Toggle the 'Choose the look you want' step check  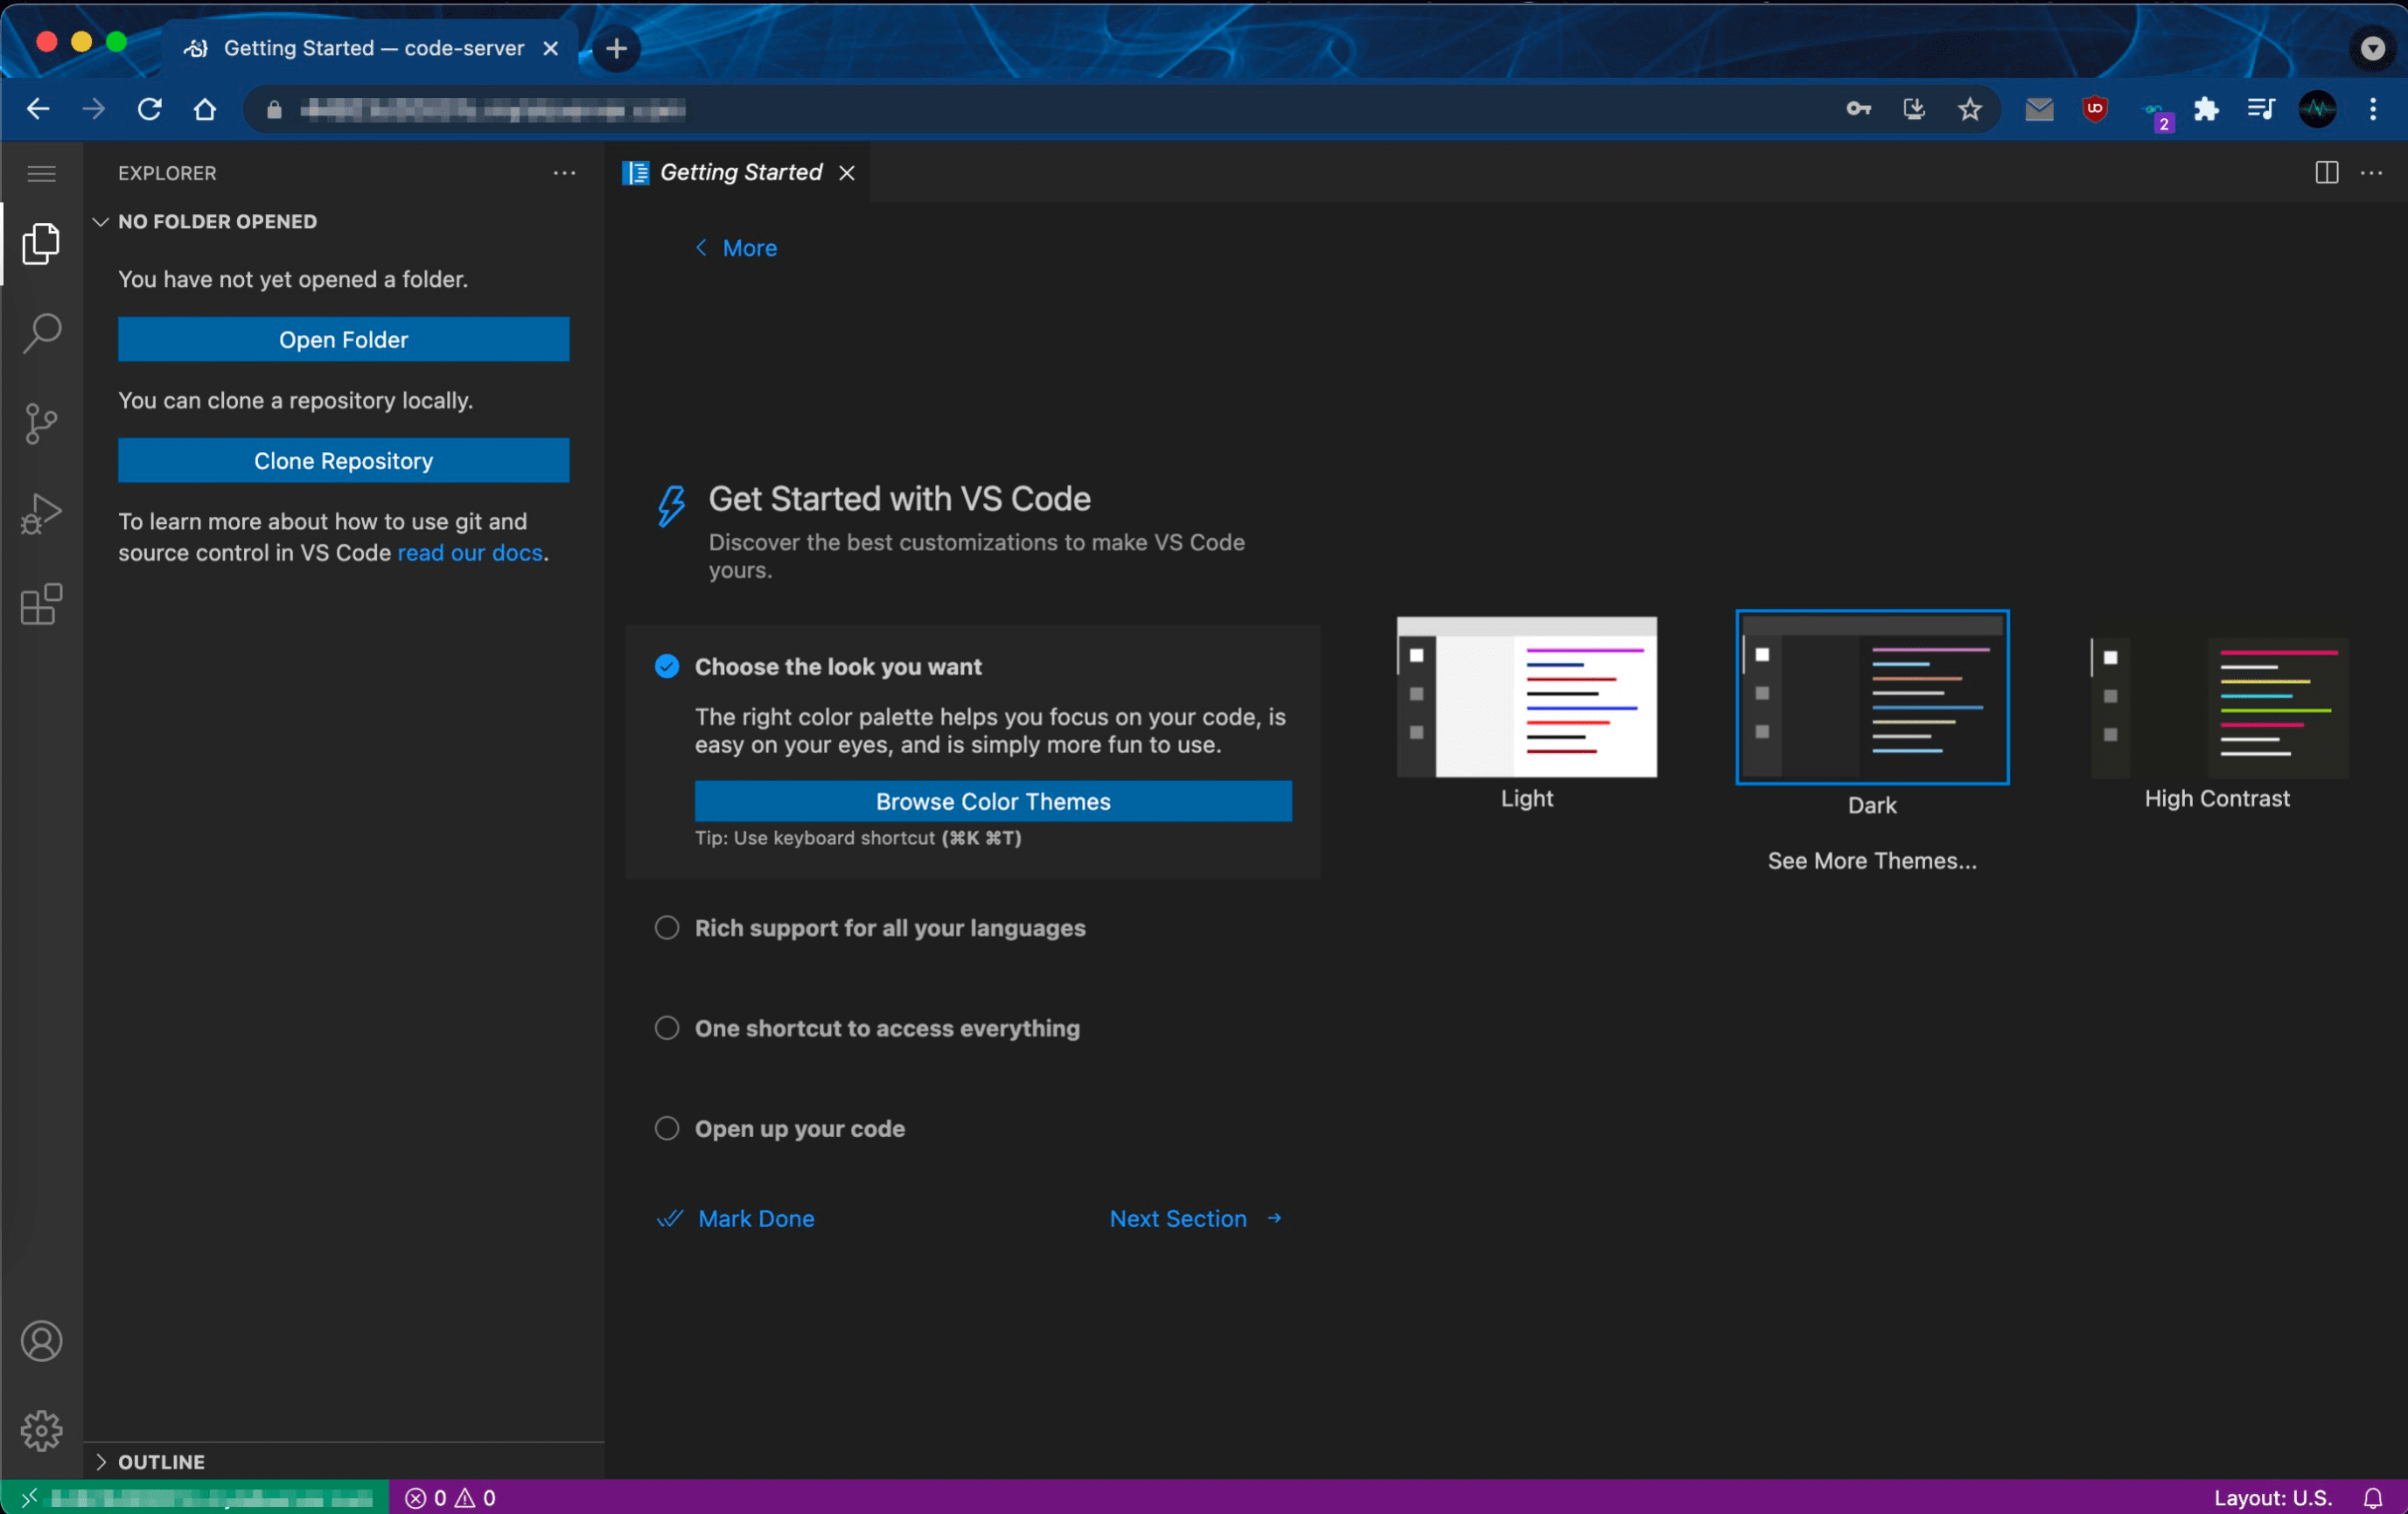[667, 666]
